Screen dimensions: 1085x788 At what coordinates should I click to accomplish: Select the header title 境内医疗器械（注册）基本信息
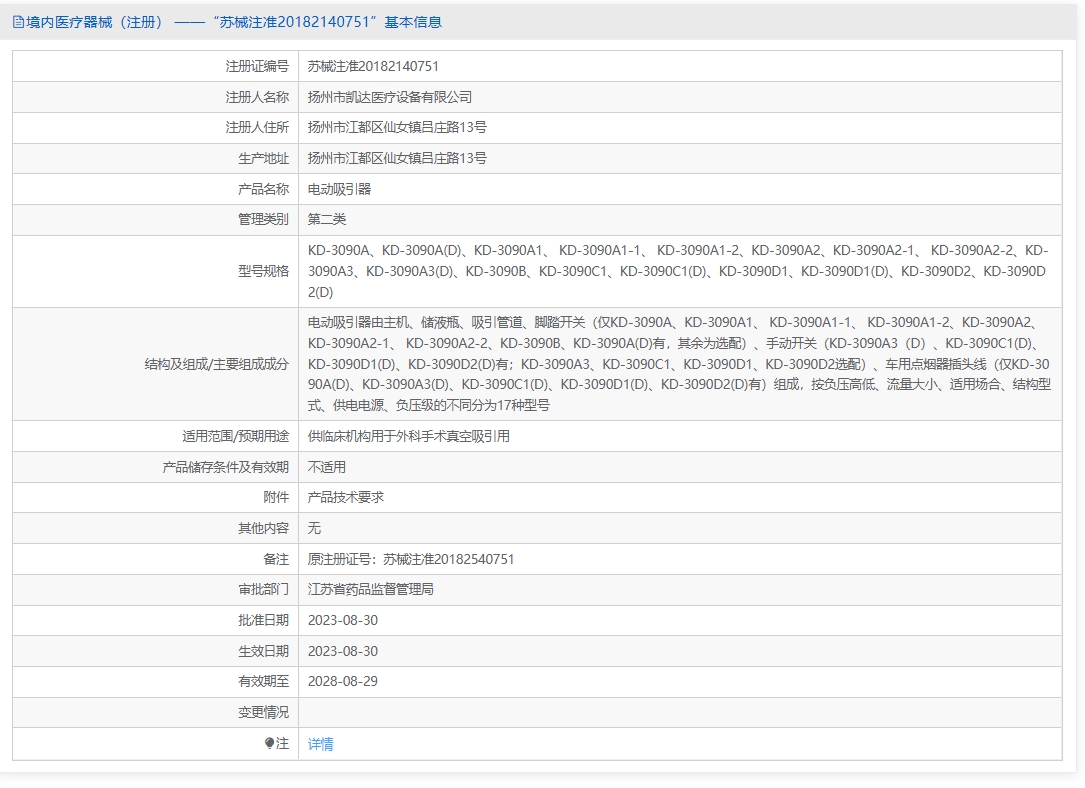[x=234, y=22]
